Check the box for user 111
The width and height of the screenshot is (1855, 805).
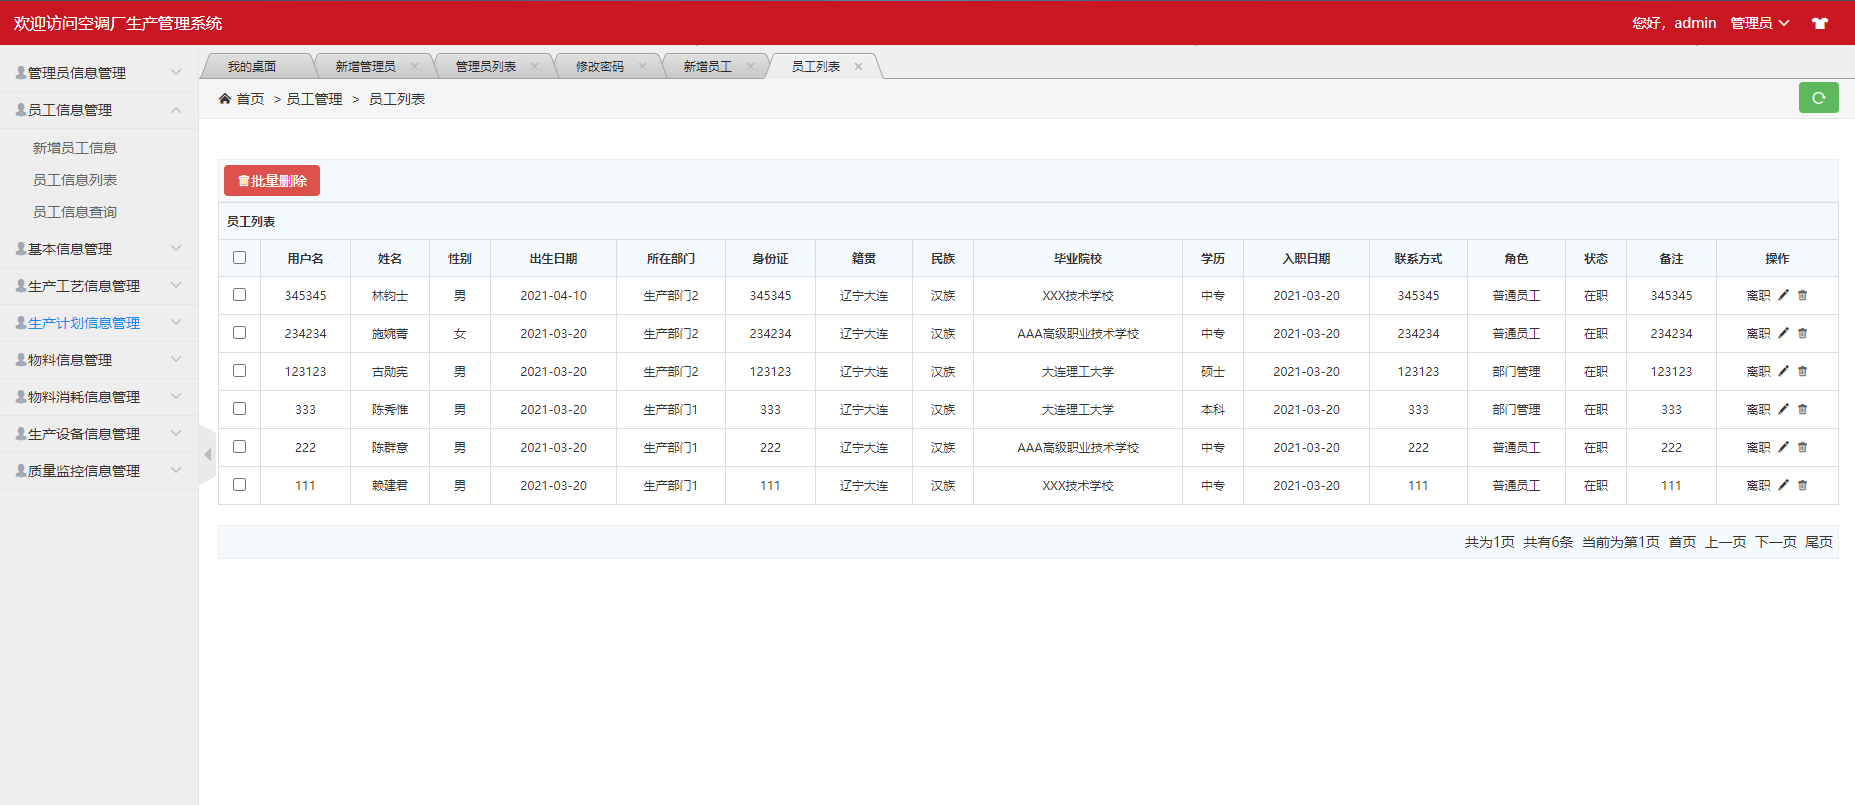tap(239, 484)
